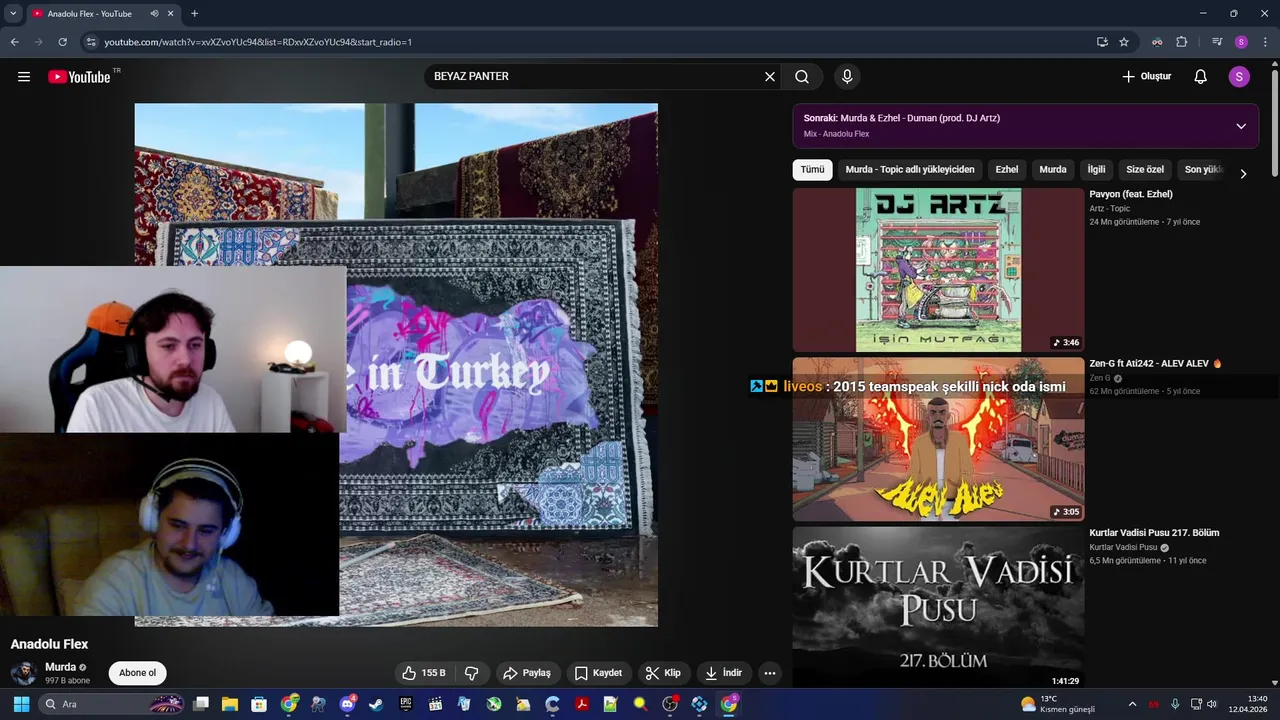This screenshot has width=1280, height=720.
Task: Run search with the magnifier button
Action: (x=802, y=77)
